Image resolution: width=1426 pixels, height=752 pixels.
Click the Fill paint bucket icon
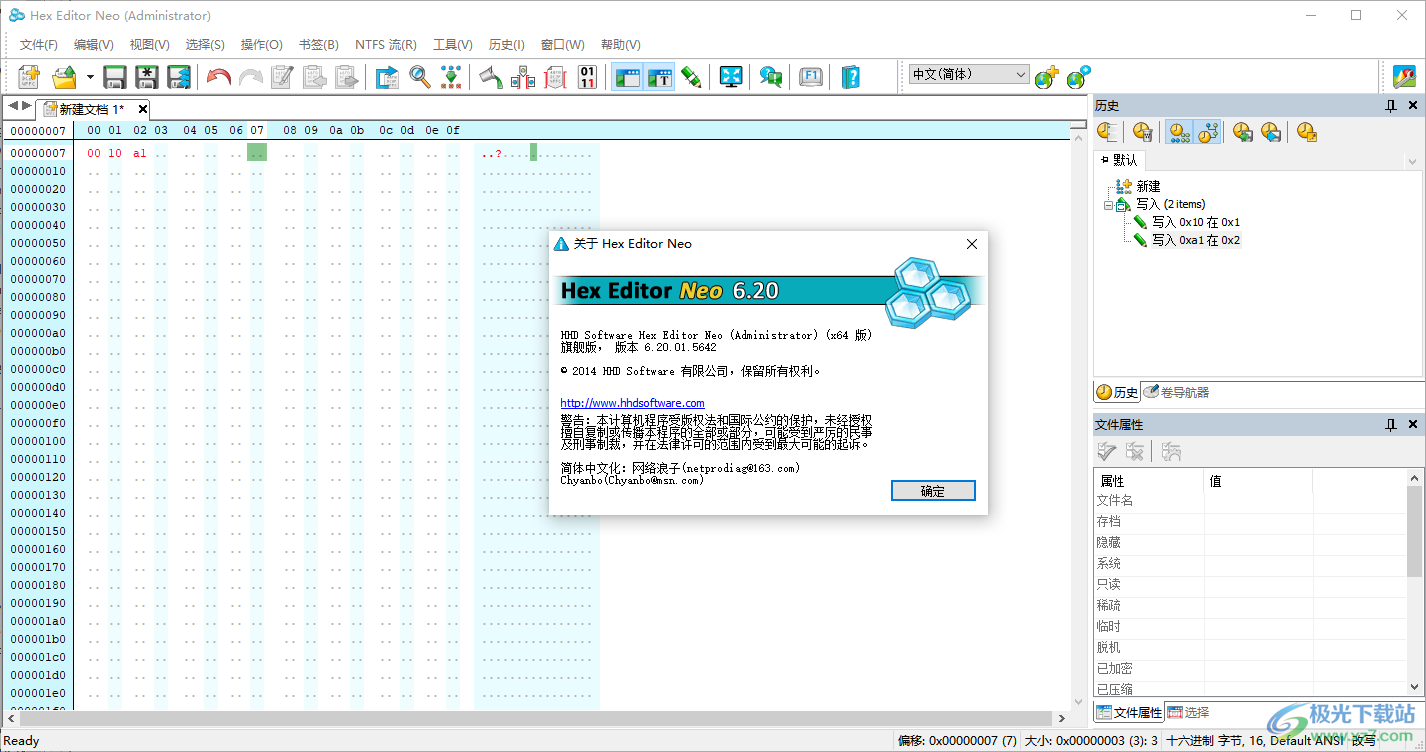point(491,77)
